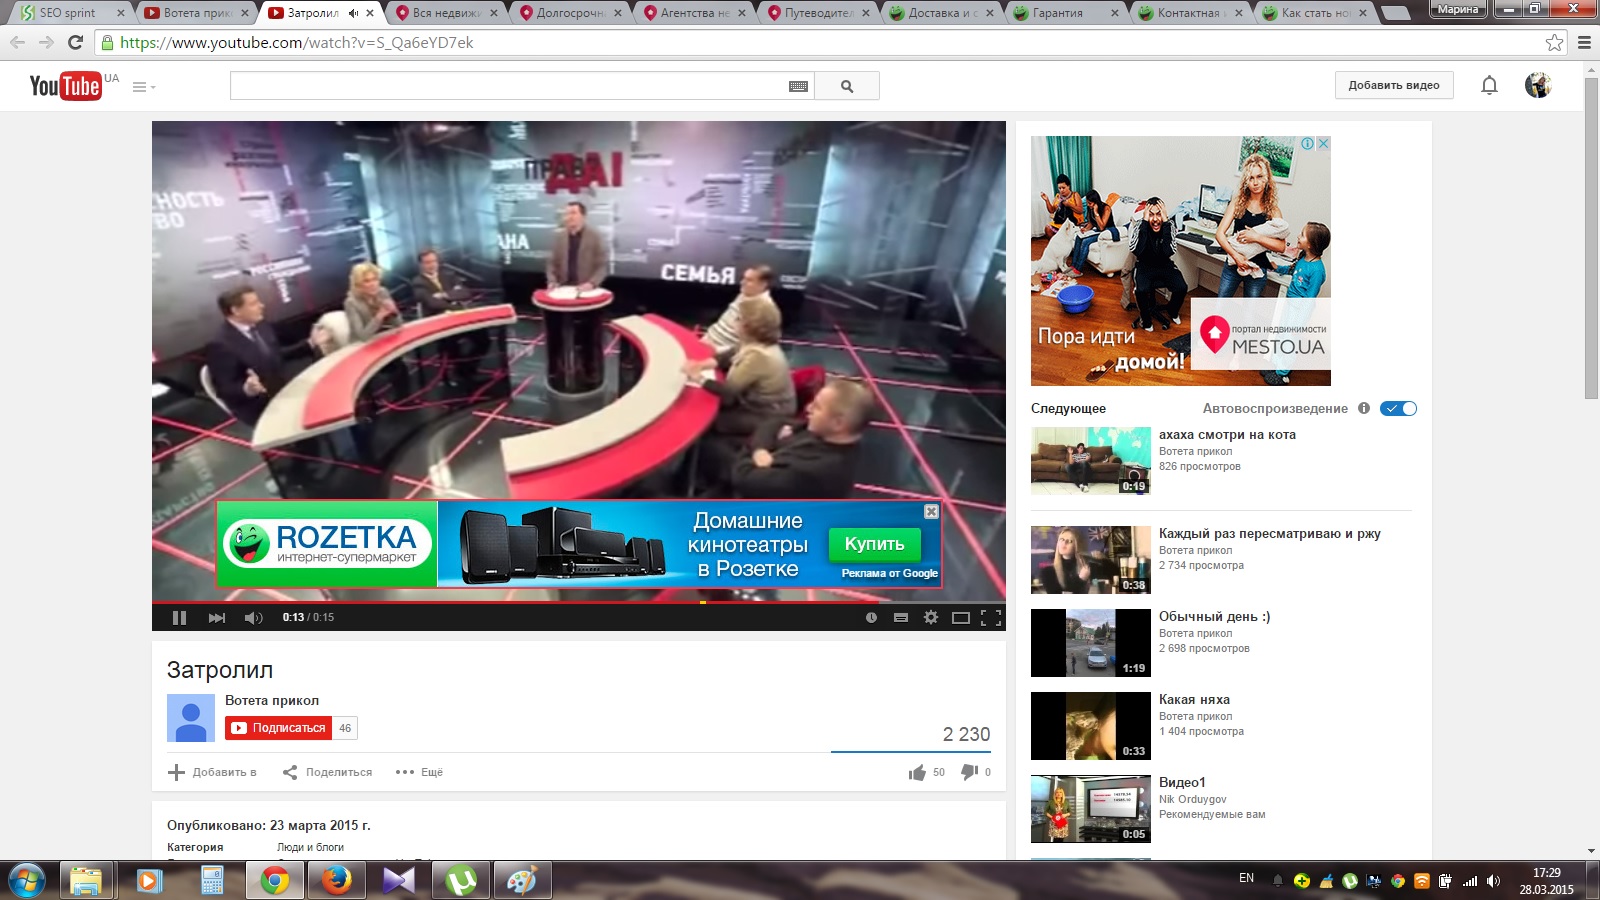Switch to the Вотета прикол browser tab
The height and width of the screenshot is (900, 1600).
pos(198,13)
